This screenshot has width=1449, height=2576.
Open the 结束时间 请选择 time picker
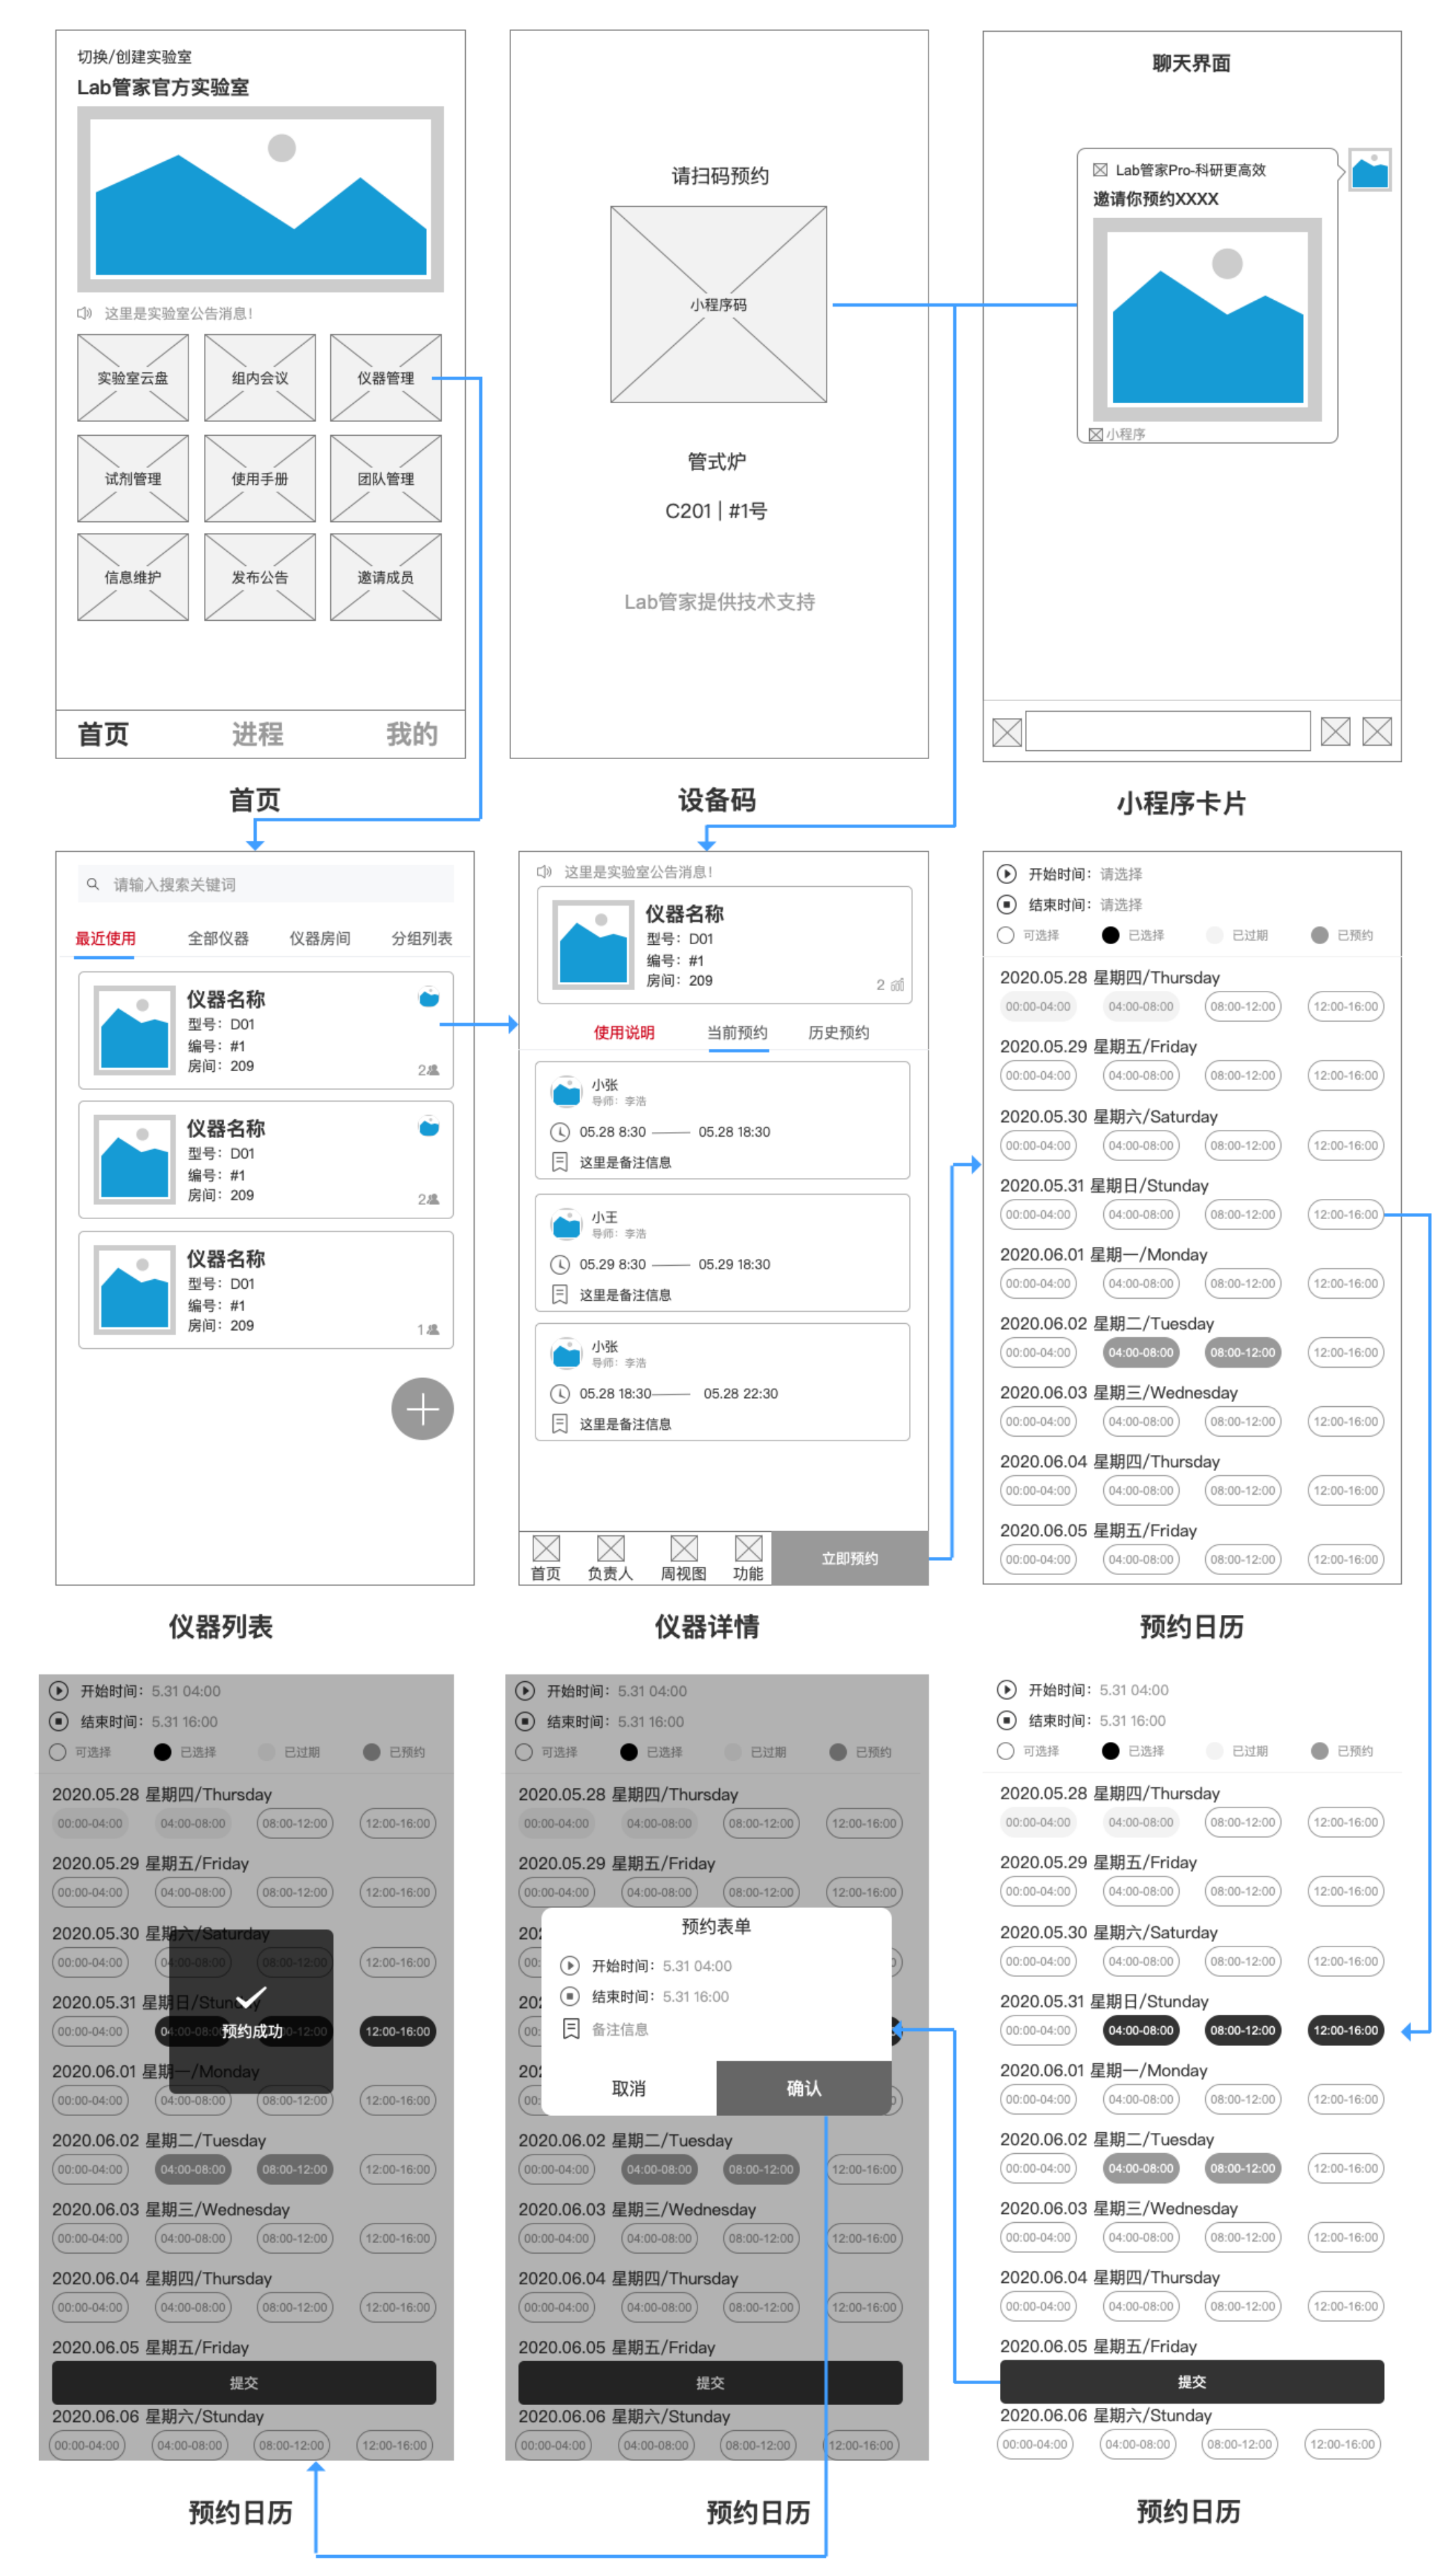coord(1070,905)
